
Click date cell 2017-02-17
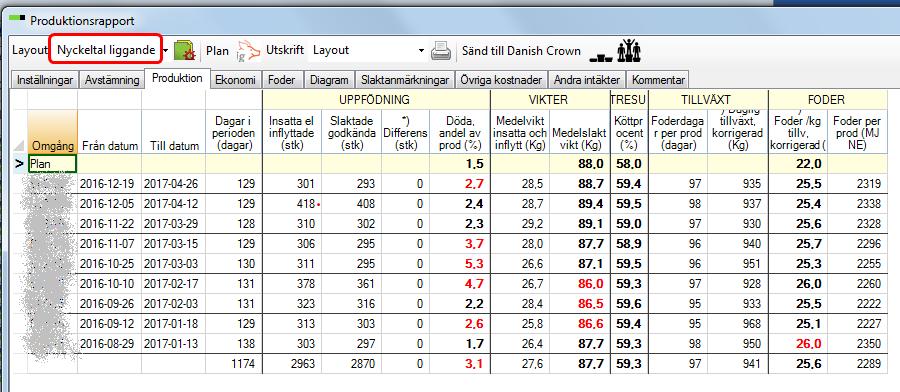[173, 284]
